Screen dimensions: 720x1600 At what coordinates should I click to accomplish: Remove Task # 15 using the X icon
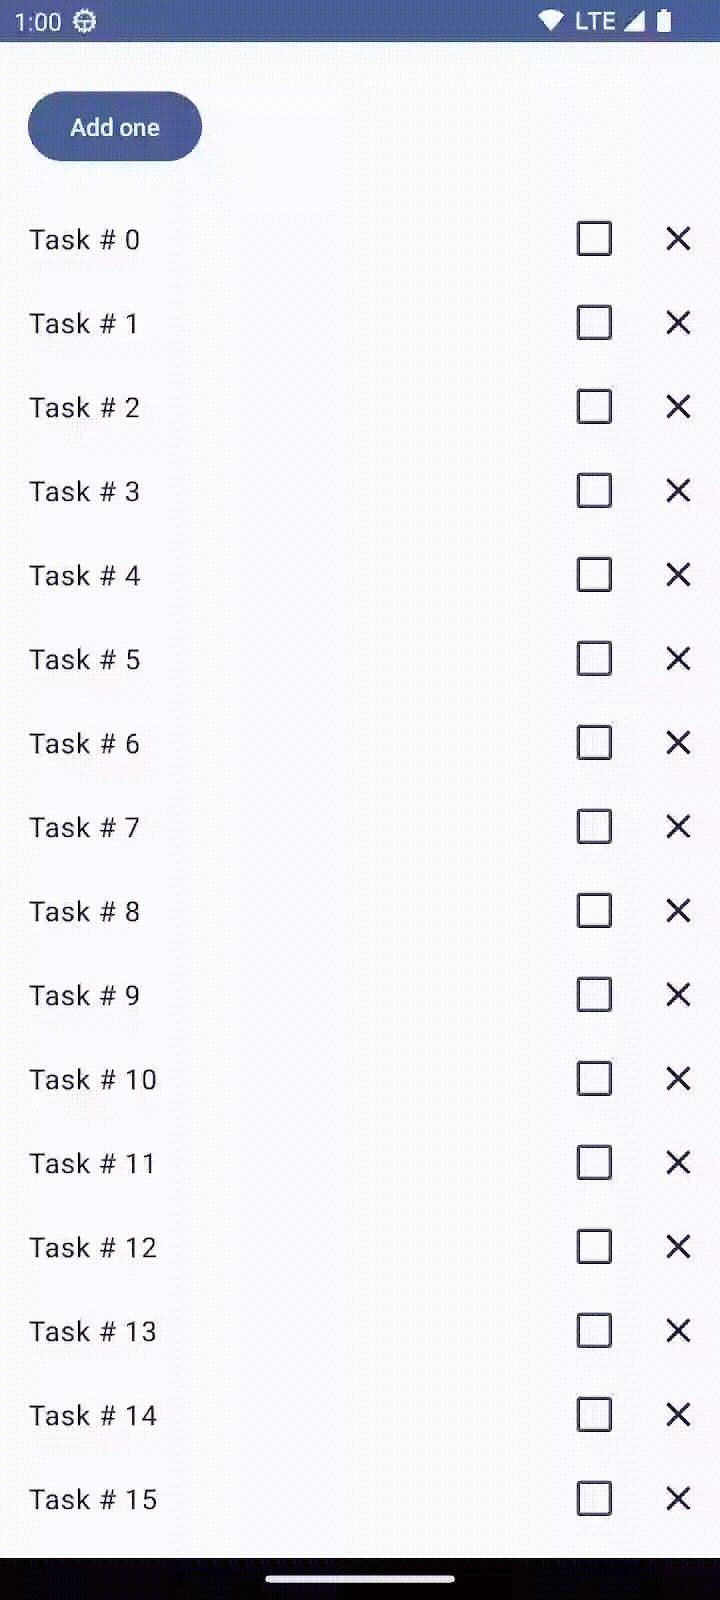pos(677,1498)
